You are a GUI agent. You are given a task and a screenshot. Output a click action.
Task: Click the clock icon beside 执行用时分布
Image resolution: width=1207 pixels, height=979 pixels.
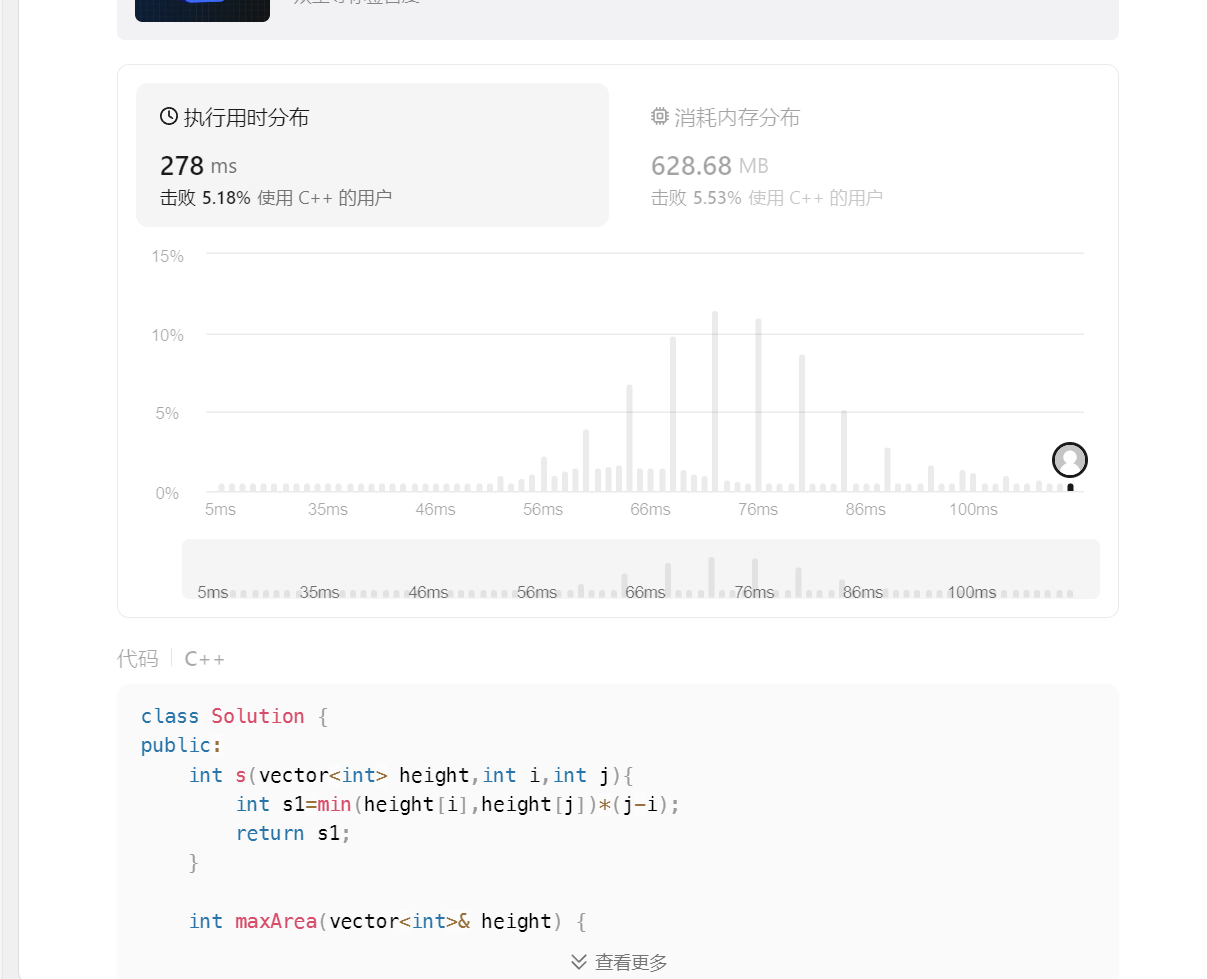pos(169,117)
